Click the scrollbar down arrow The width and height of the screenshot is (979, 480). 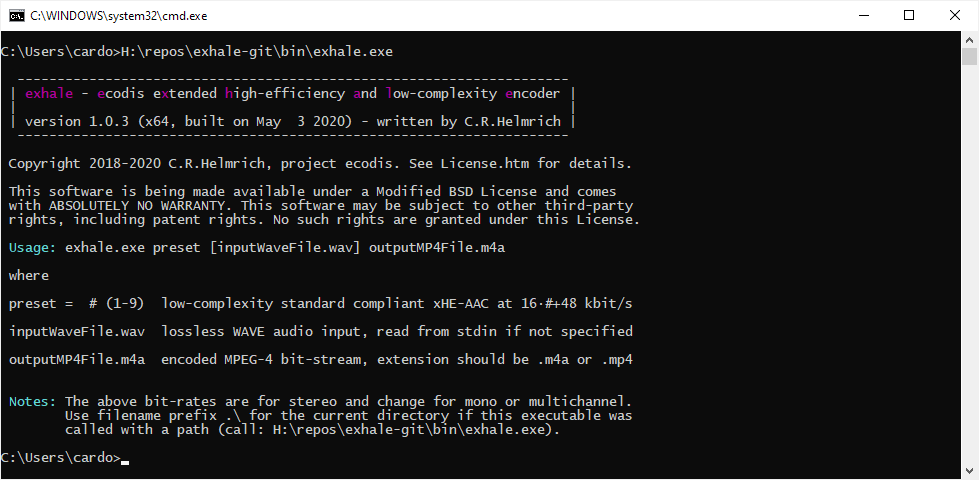[969, 471]
